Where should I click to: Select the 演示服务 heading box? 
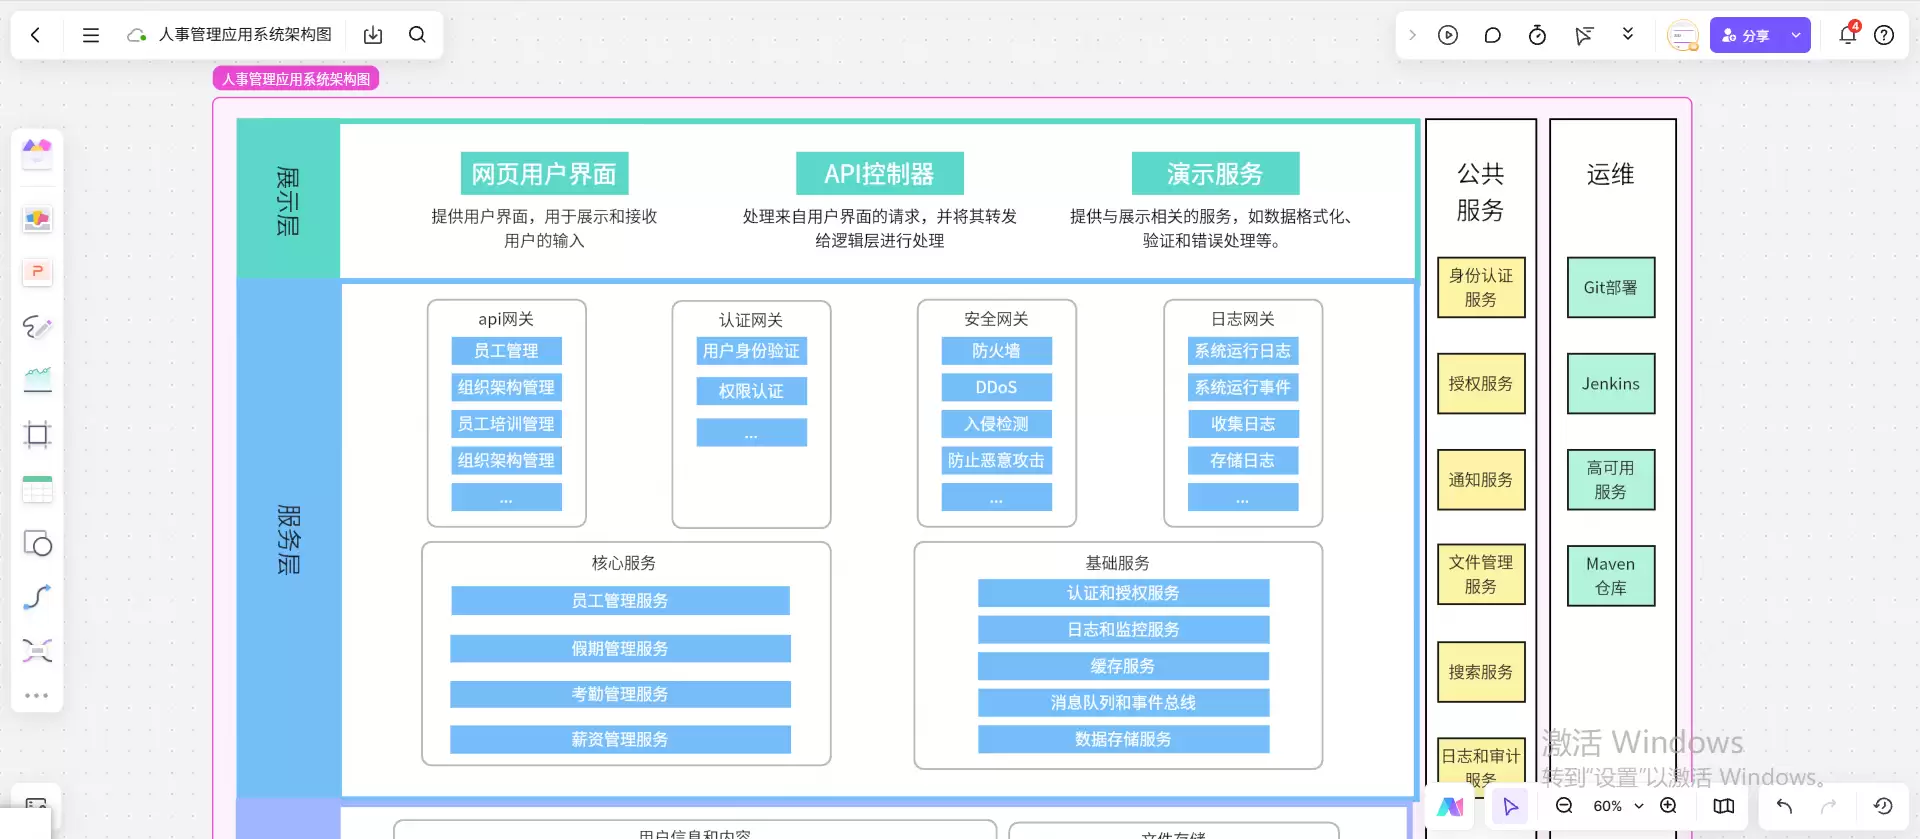point(1215,174)
